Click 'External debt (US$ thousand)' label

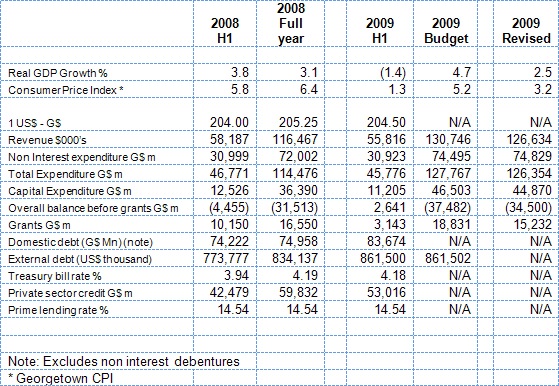click(x=80, y=259)
